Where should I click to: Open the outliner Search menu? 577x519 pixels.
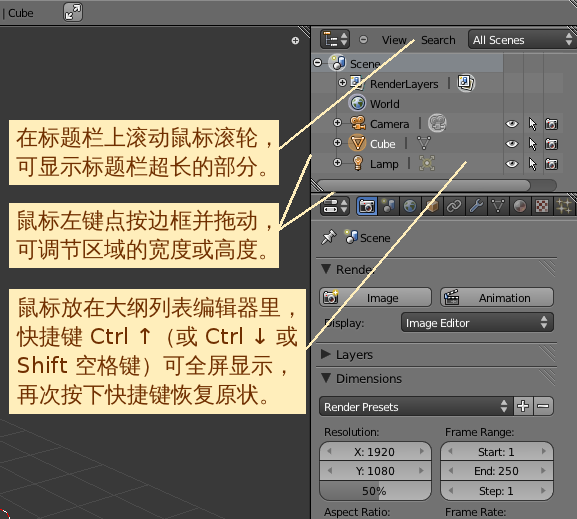[438, 40]
